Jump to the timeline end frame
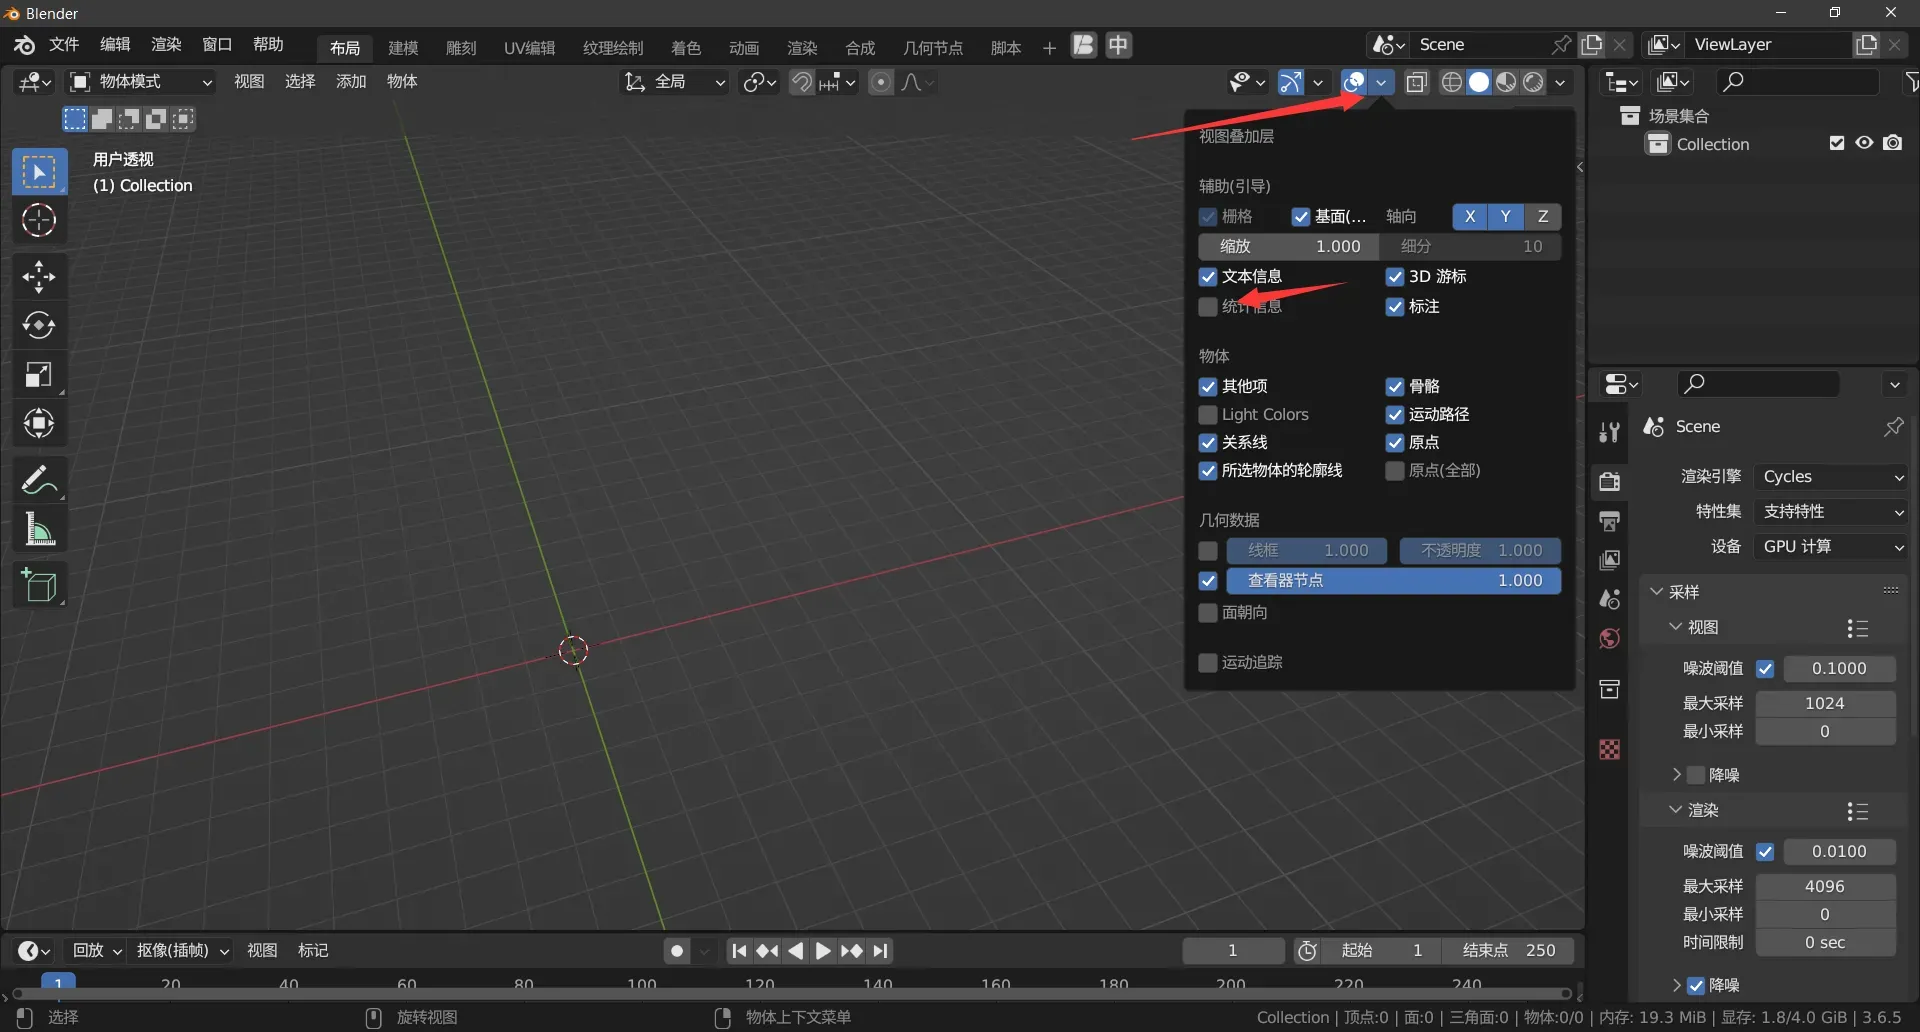Image resolution: width=1920 pixels, height=1032 pixels. tap(880, 951)
